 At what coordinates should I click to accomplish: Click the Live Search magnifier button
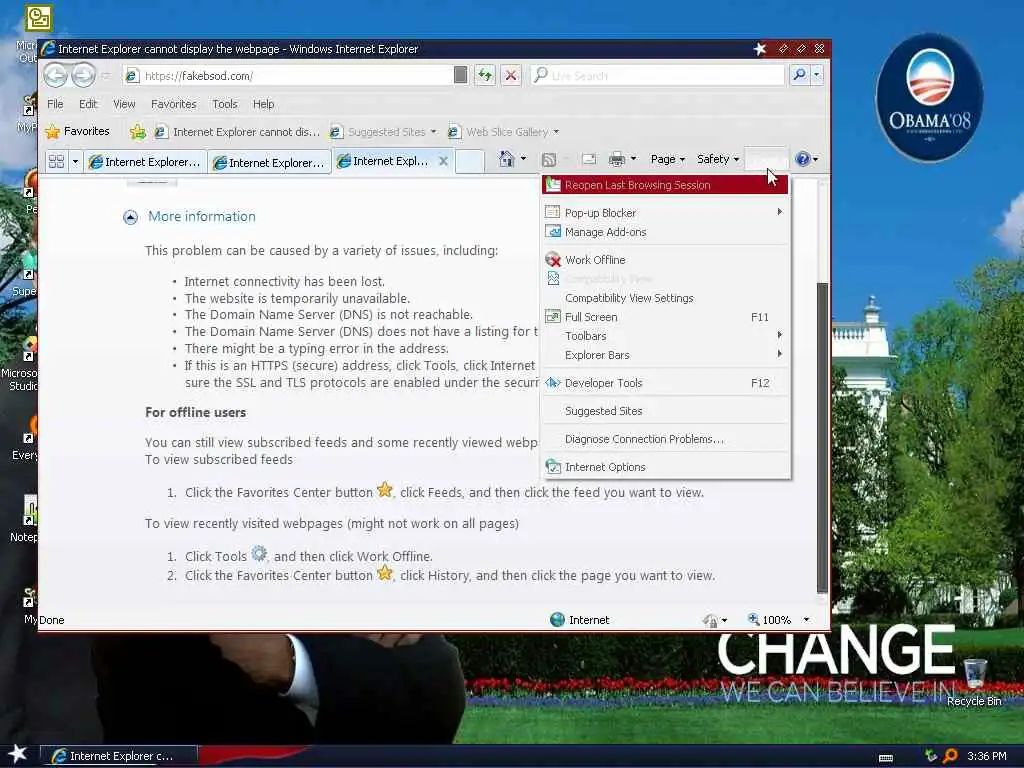(x=799, y=75)
